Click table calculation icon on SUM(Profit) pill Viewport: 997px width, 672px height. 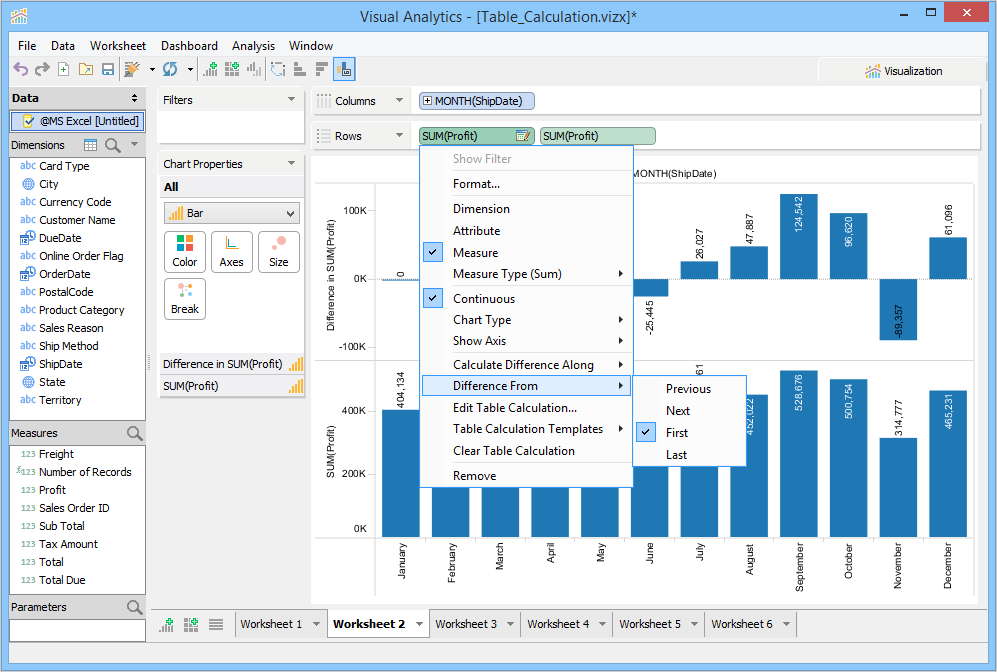click(523, 136)
